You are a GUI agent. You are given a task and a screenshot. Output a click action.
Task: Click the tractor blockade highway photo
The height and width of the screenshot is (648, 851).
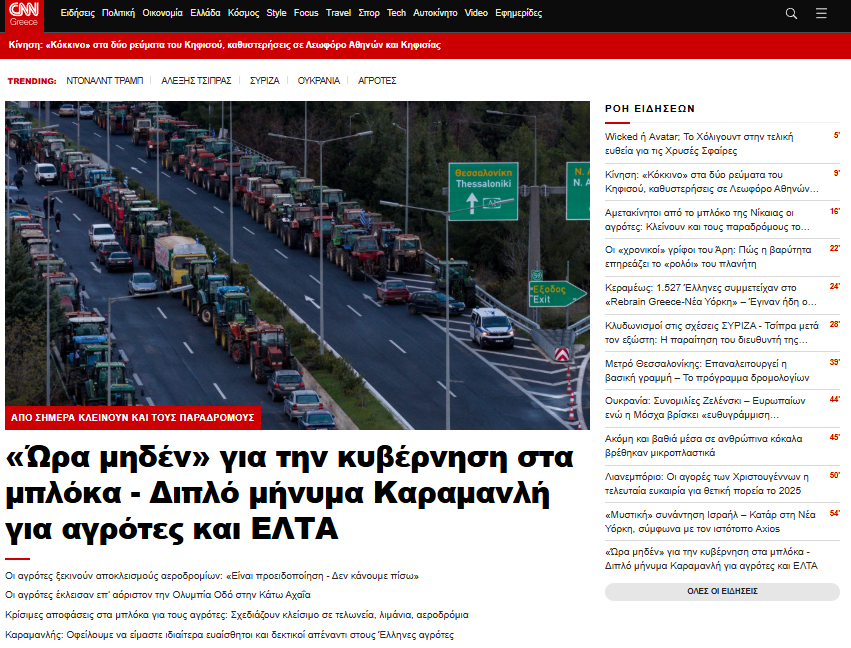pyautogui.click(x=297, y=250)
